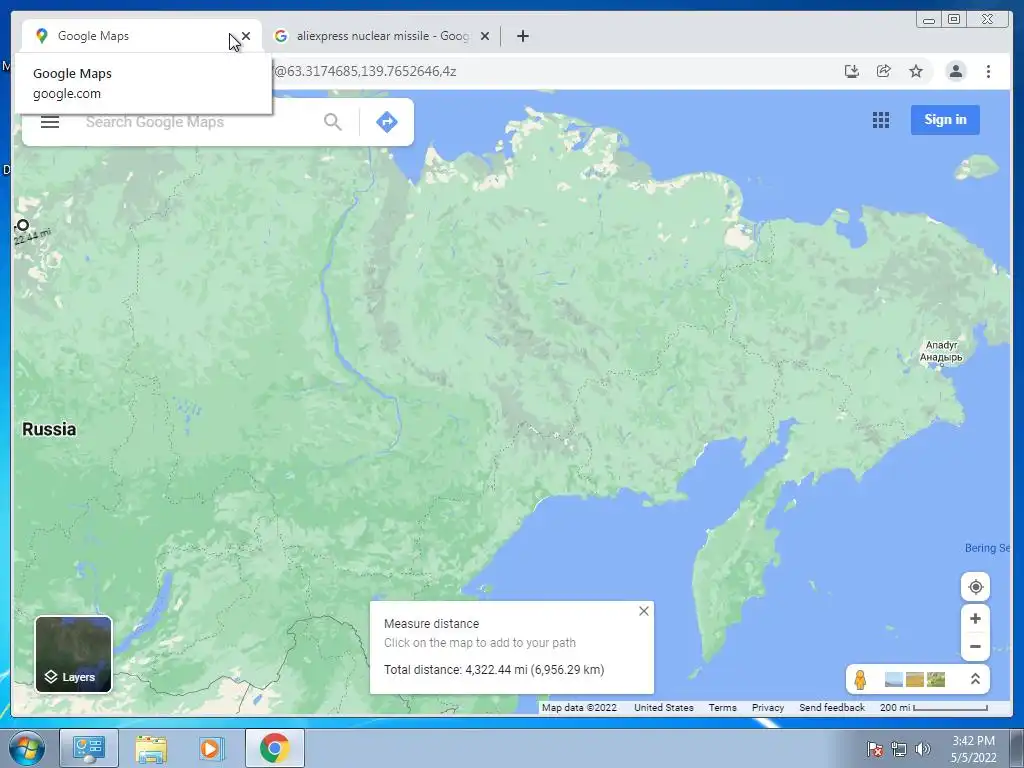Launch Windows Media Player from the taskbar
1024x768 pixels.
click(x=211, y=748)
